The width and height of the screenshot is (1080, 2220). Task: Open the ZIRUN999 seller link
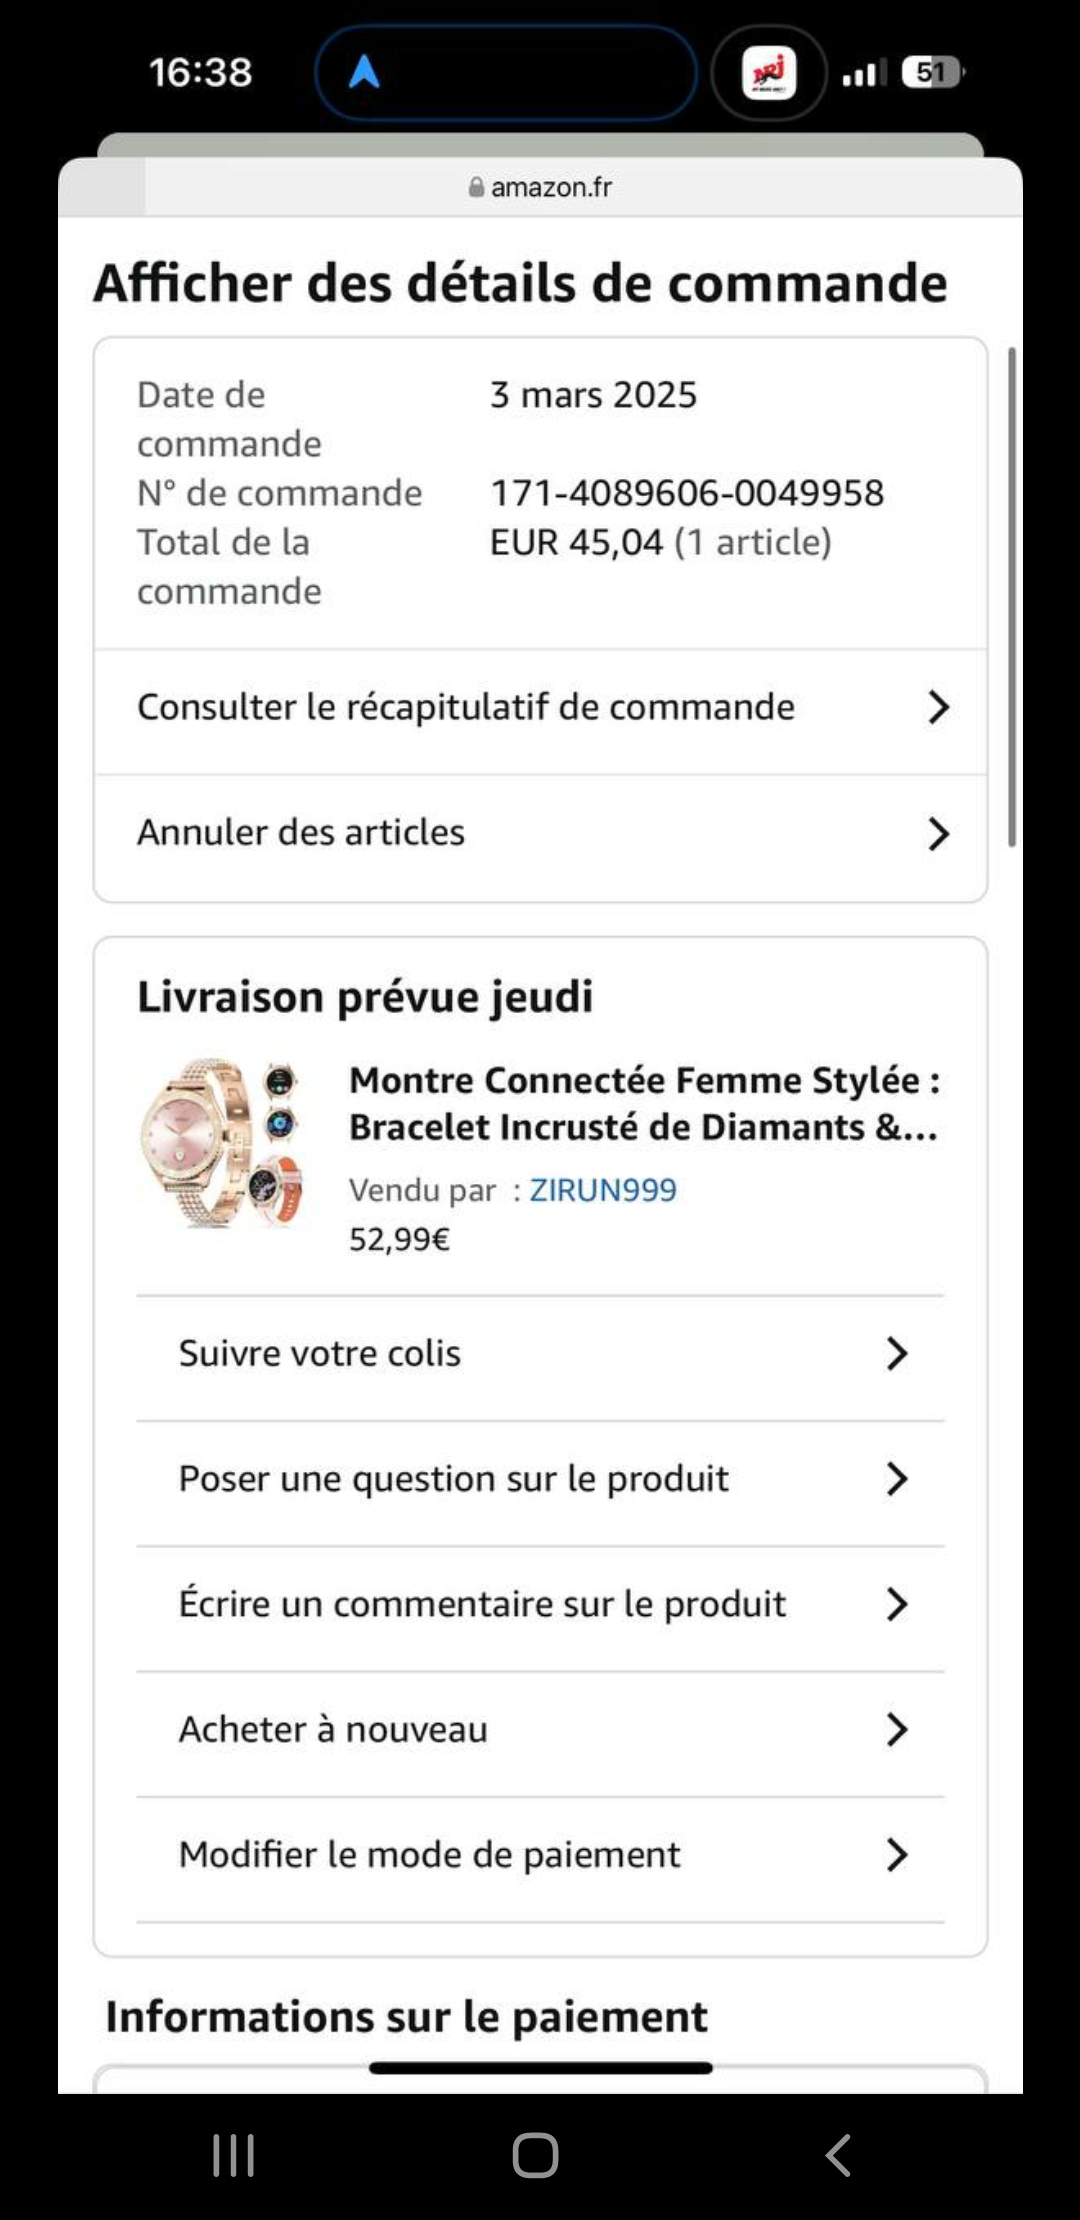click(602, 1190)
